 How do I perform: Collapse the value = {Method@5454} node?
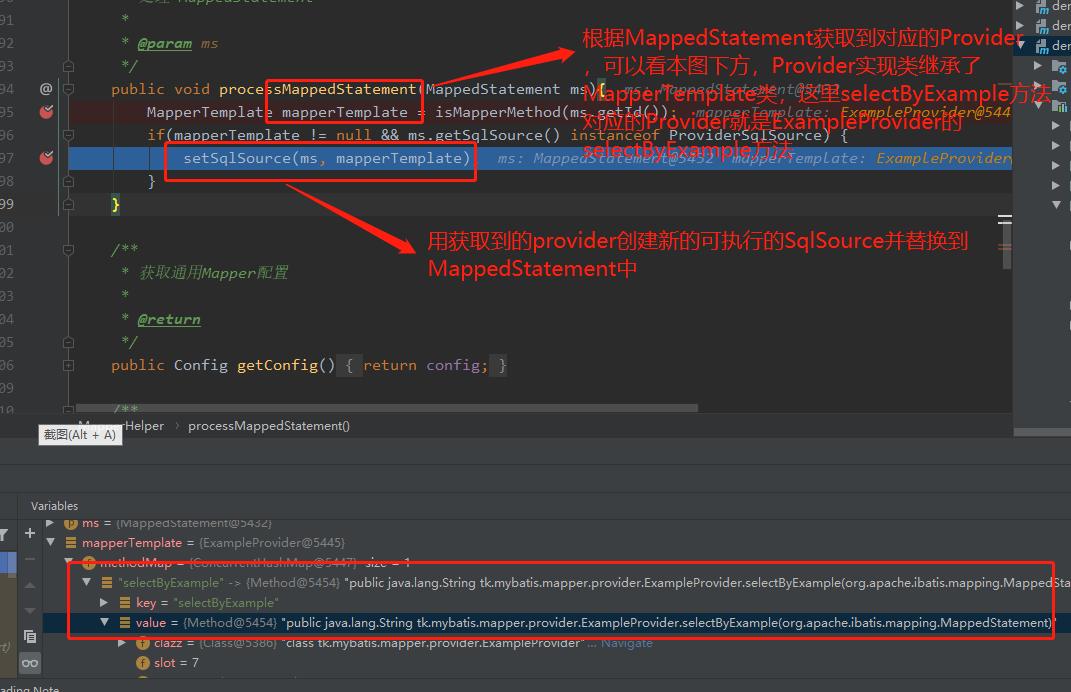[105, 622]
